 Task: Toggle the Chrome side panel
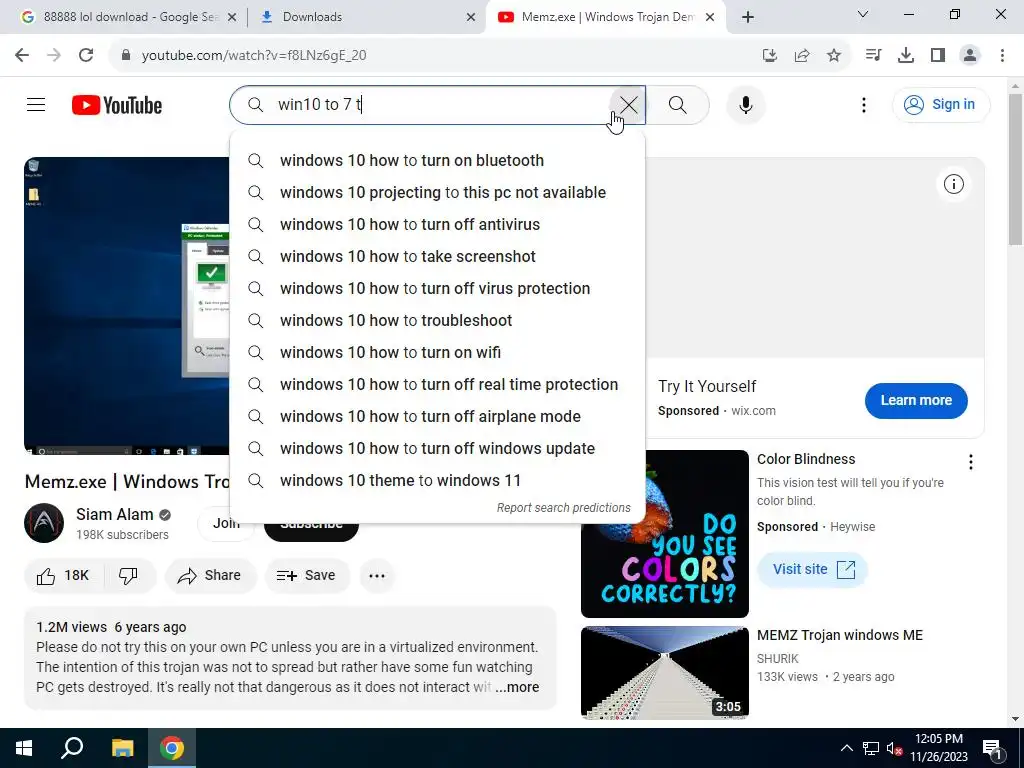[938, 55]
